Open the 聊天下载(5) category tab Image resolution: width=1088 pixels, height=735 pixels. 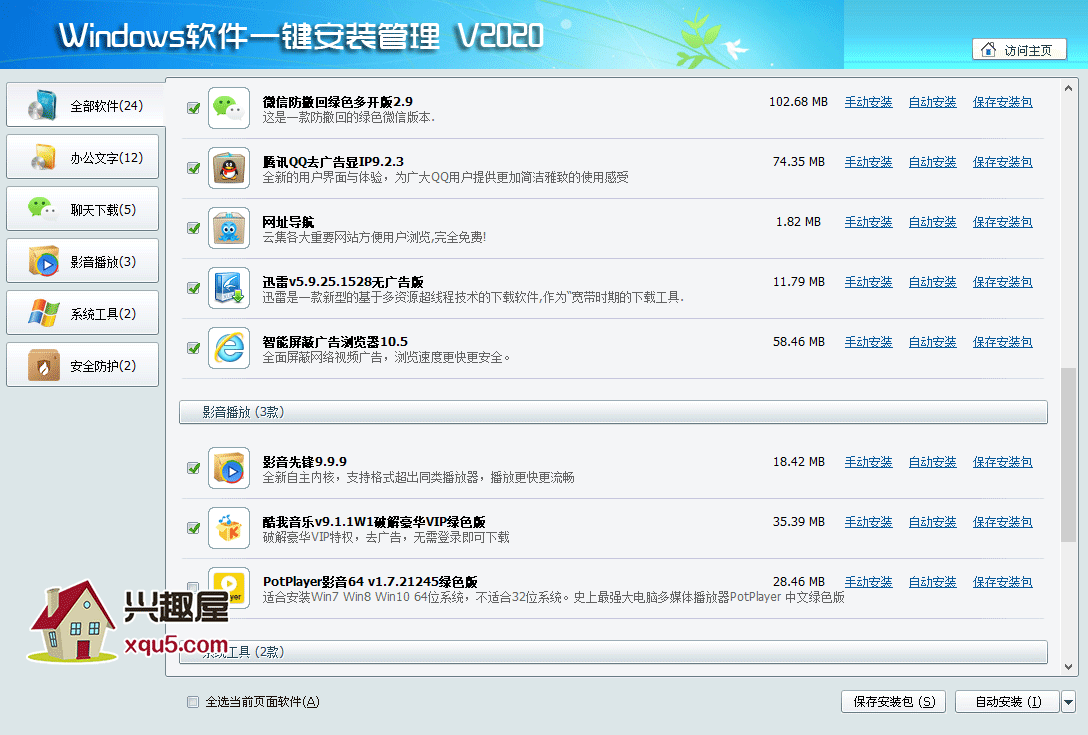click(x=83, y=209)
